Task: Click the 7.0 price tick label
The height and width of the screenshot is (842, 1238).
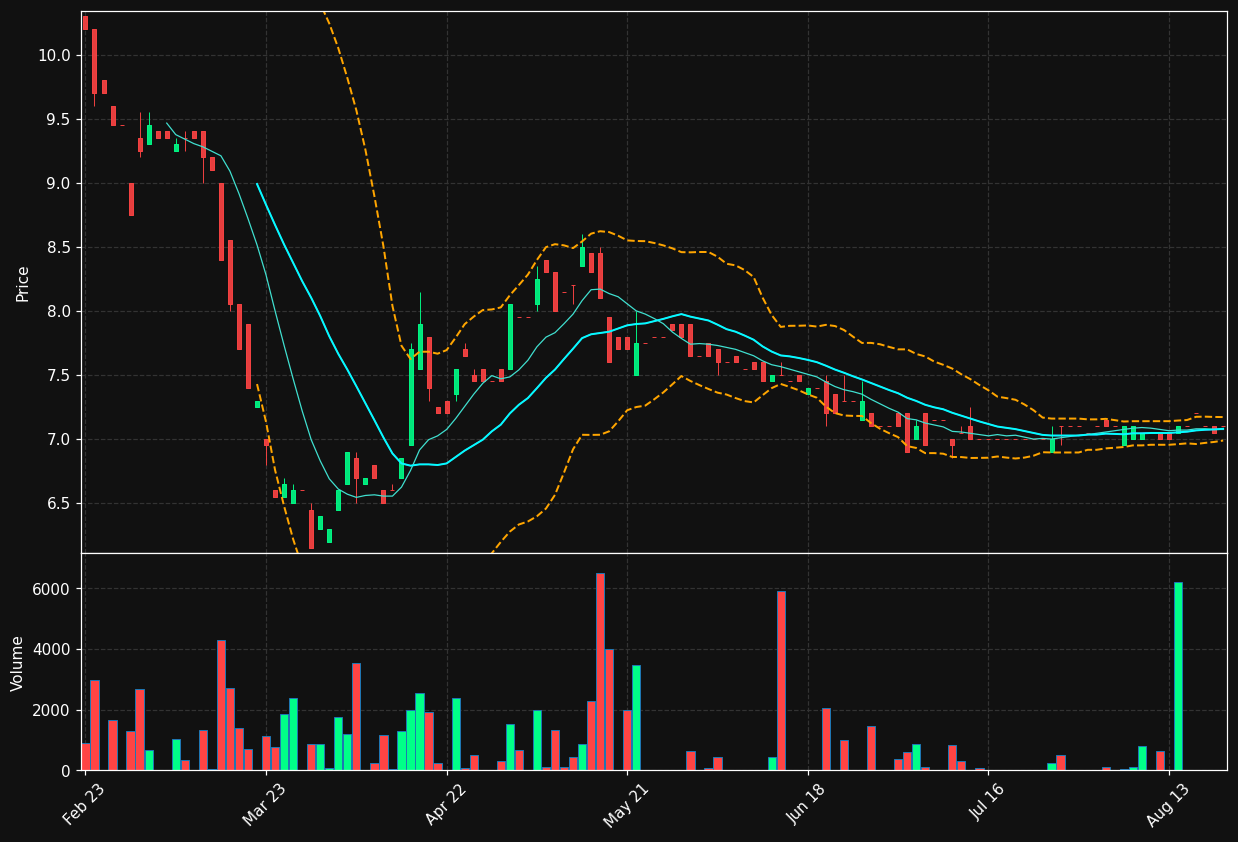Action: [58, 439]
